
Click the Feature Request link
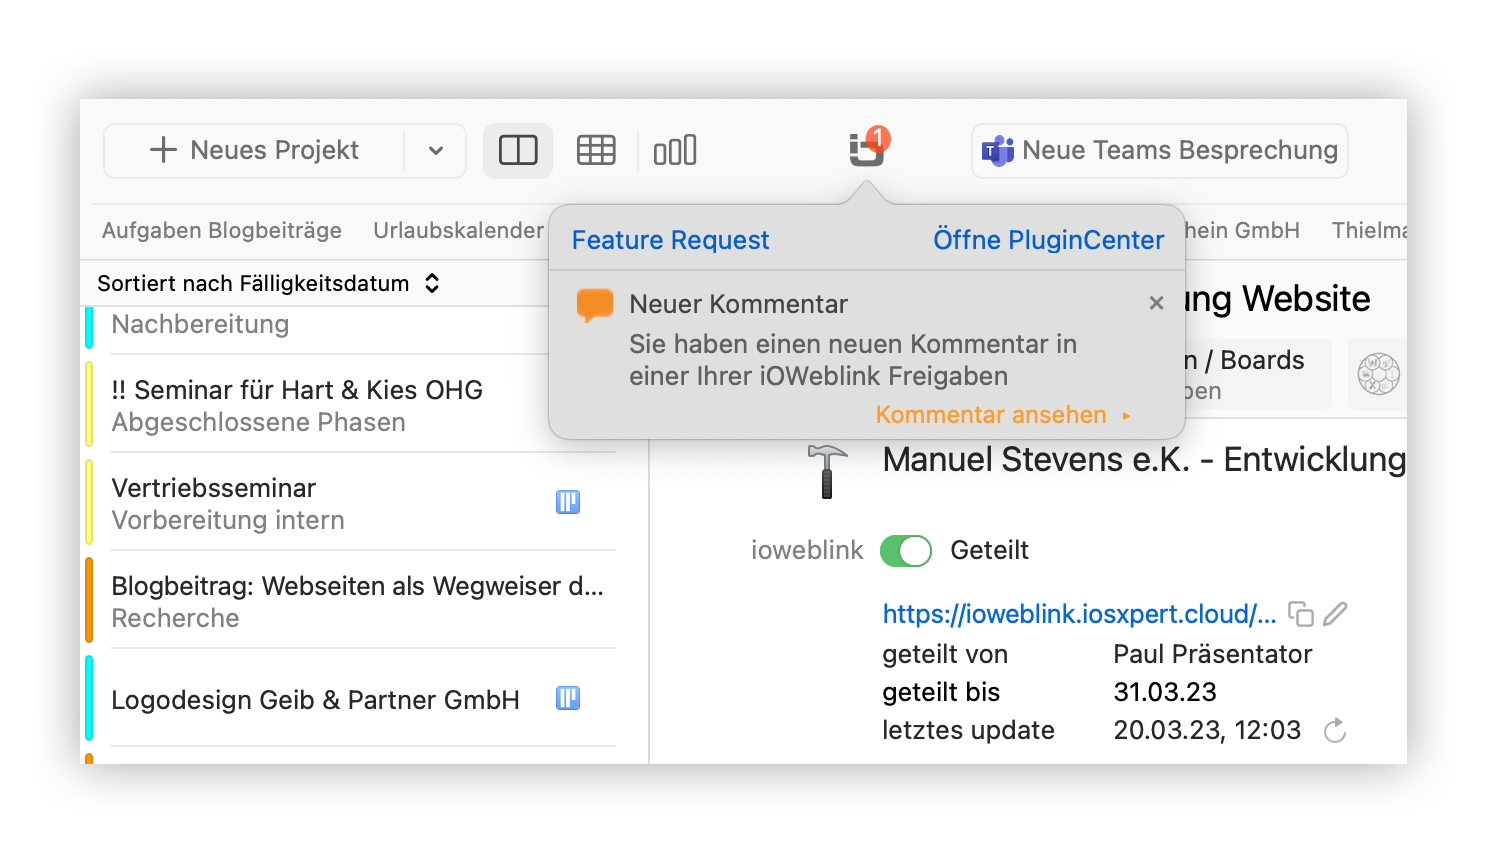coord(670,240)
